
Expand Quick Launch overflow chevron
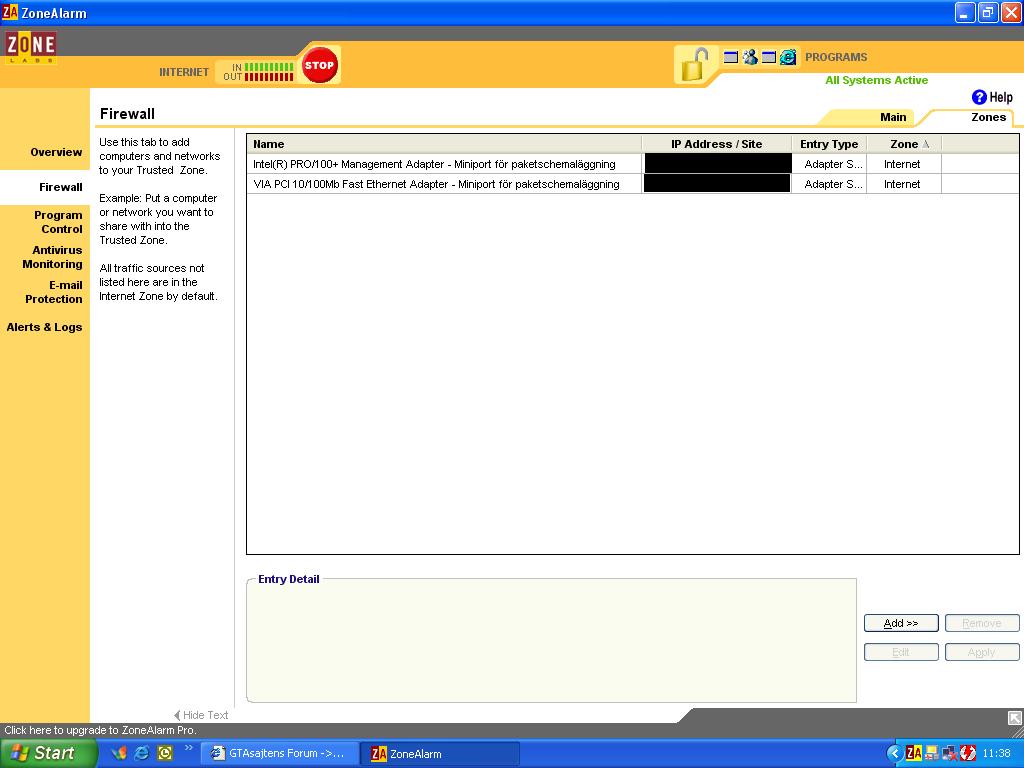tap(188, 748)
